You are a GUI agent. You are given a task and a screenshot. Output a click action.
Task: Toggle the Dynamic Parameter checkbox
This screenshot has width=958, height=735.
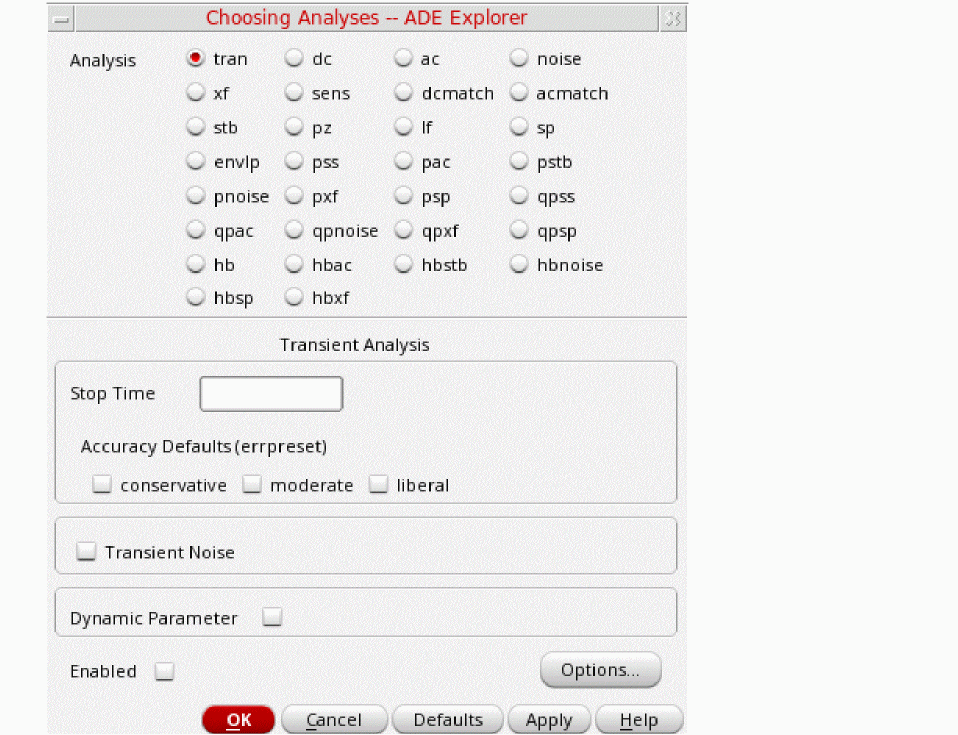[271, 618]
